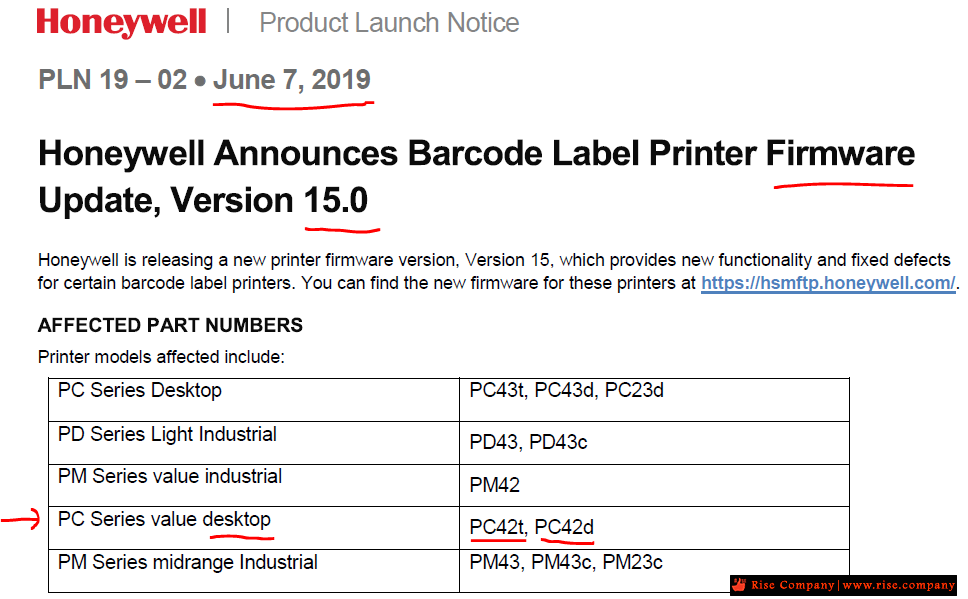Click the word Firmware in headline
This screenshot has height=599, width=968.
[840, 153]
